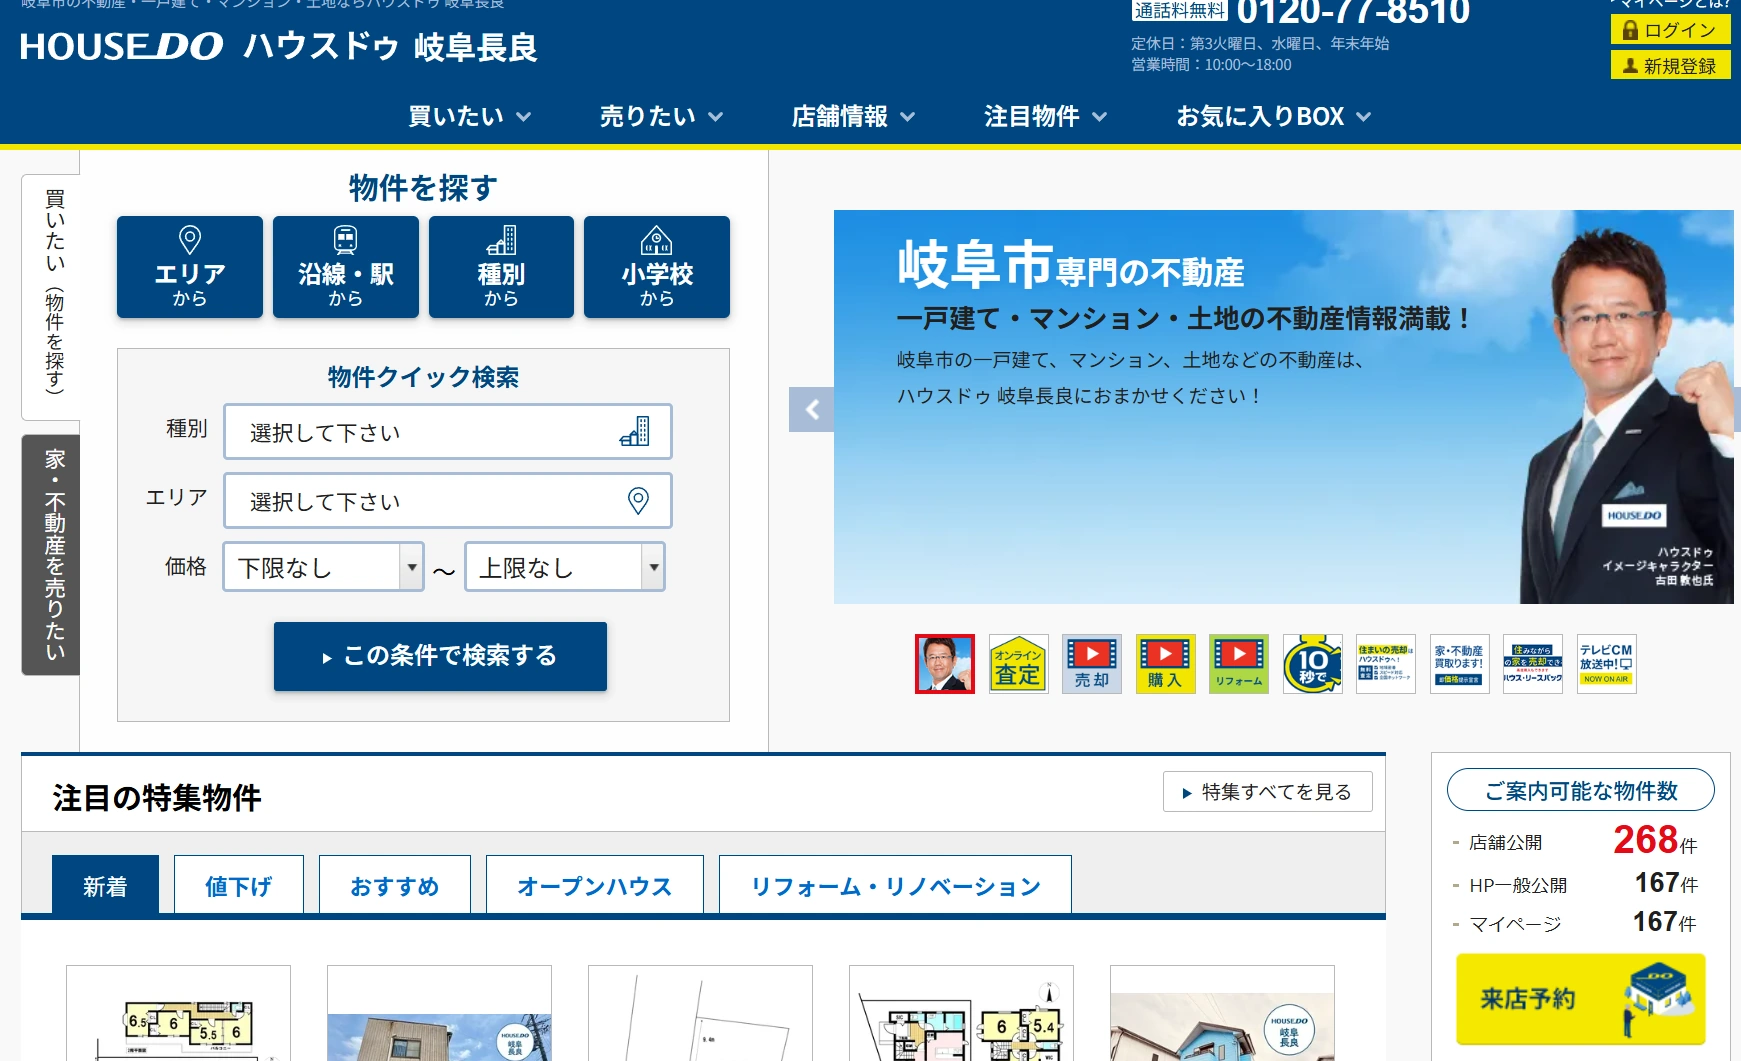Select the spokesman portrait slide thumbnail
1741x1061 pixels.
tap(945, 664)
